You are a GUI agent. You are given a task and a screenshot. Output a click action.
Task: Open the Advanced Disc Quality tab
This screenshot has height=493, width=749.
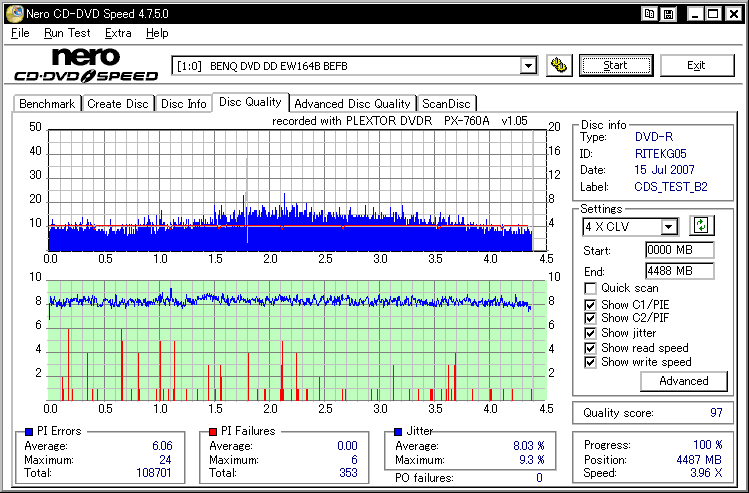pos(353,104)
